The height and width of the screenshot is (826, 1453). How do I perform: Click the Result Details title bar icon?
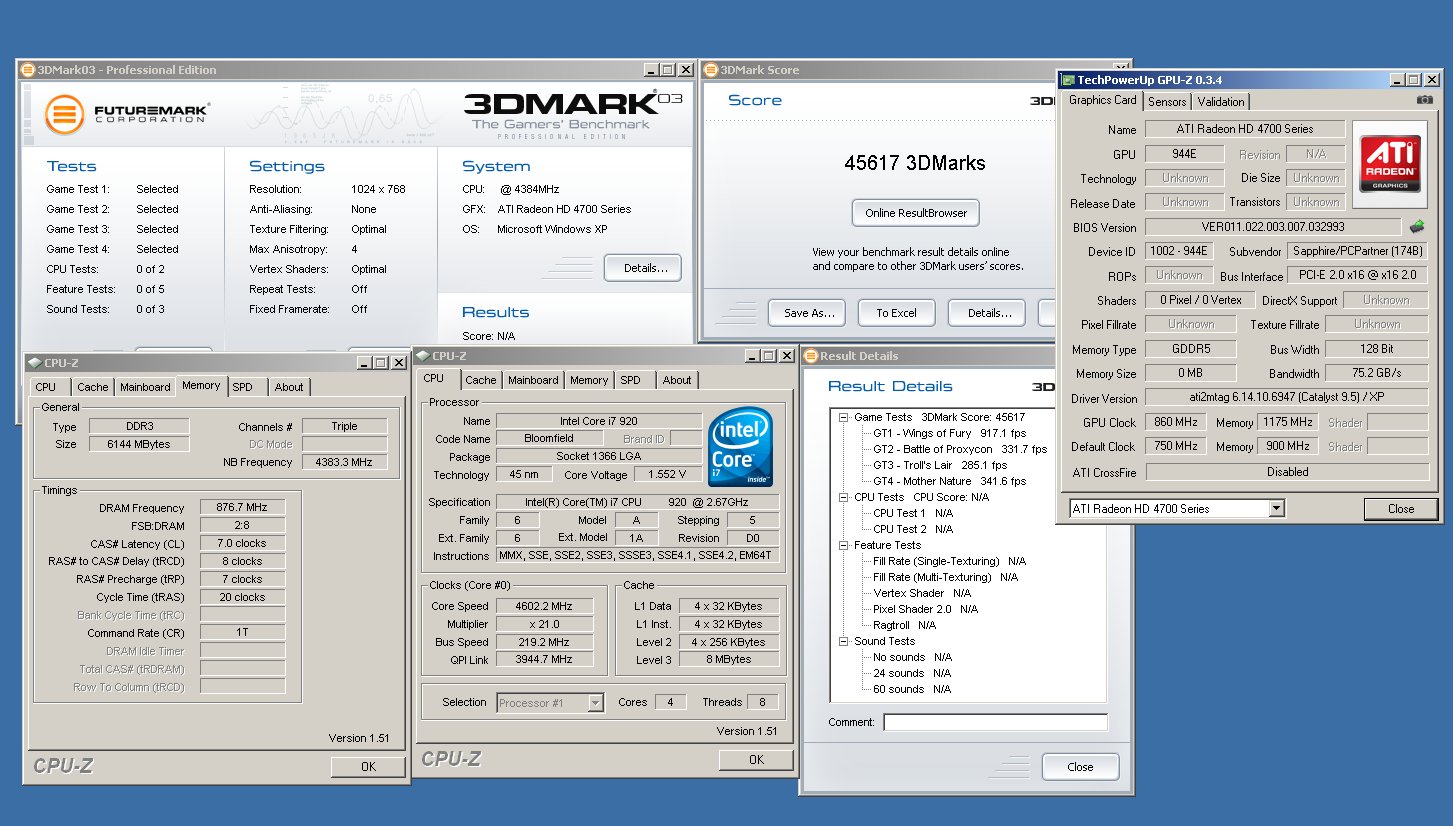click(811, 356)
